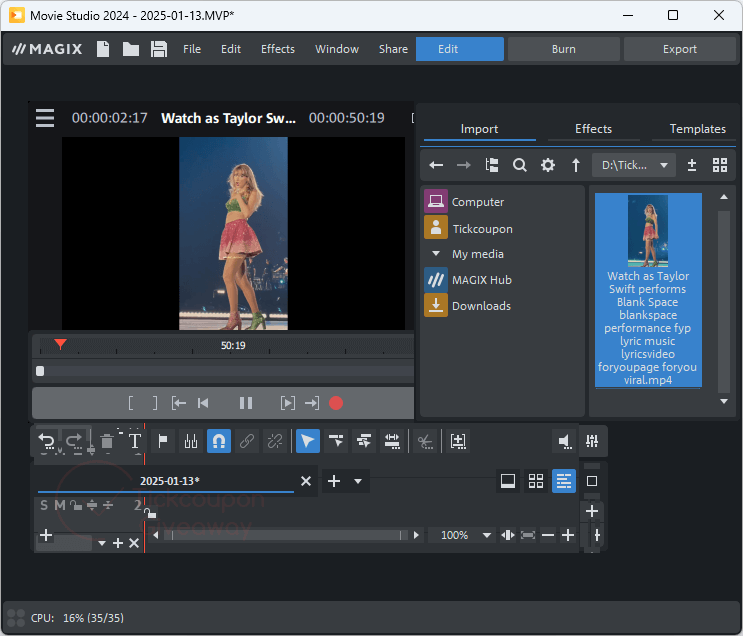Click the preview position slider handle

tap(40, 371)
